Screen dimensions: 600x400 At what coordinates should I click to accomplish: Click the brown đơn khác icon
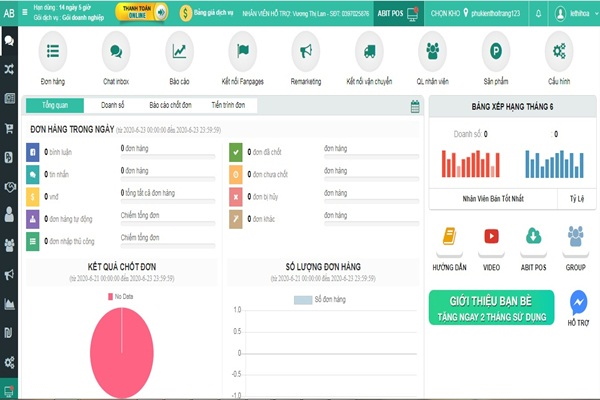tap(236, 219)
